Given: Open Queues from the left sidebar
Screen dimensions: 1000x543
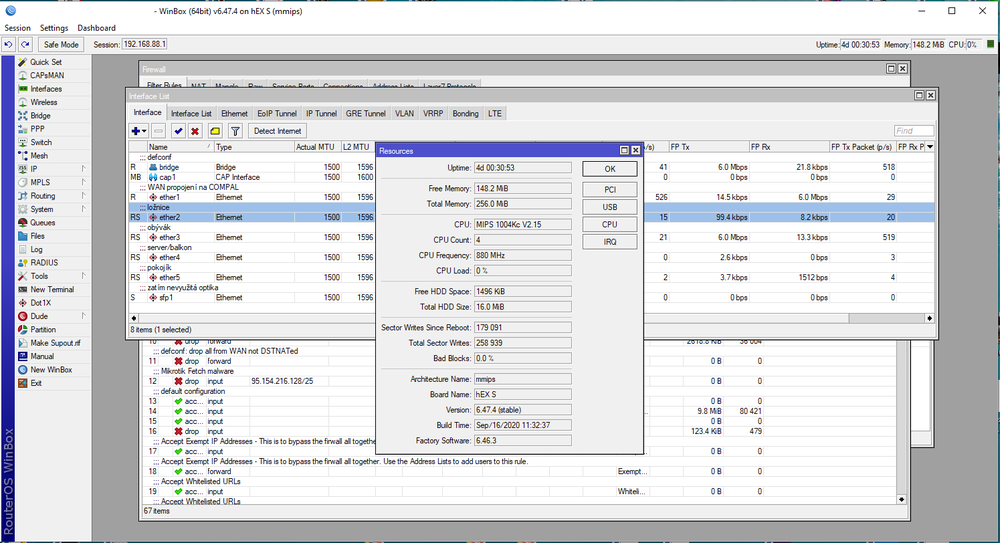Looking at the screenshot, I should (42, 223).
